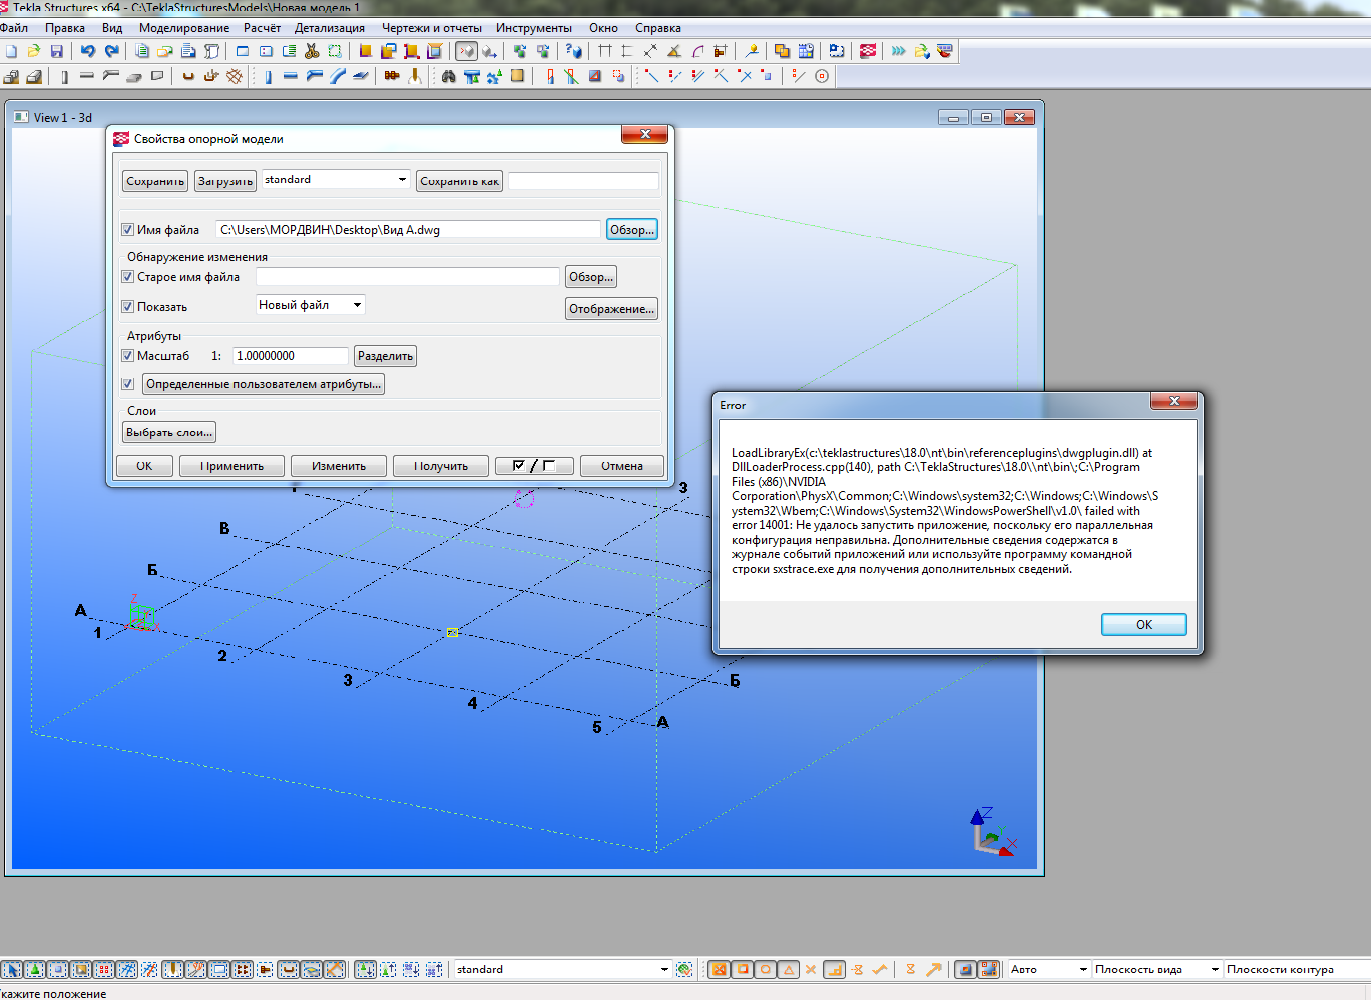Open the Моделирование menu
The image size is (1371, 1001).
coord(184,28)
